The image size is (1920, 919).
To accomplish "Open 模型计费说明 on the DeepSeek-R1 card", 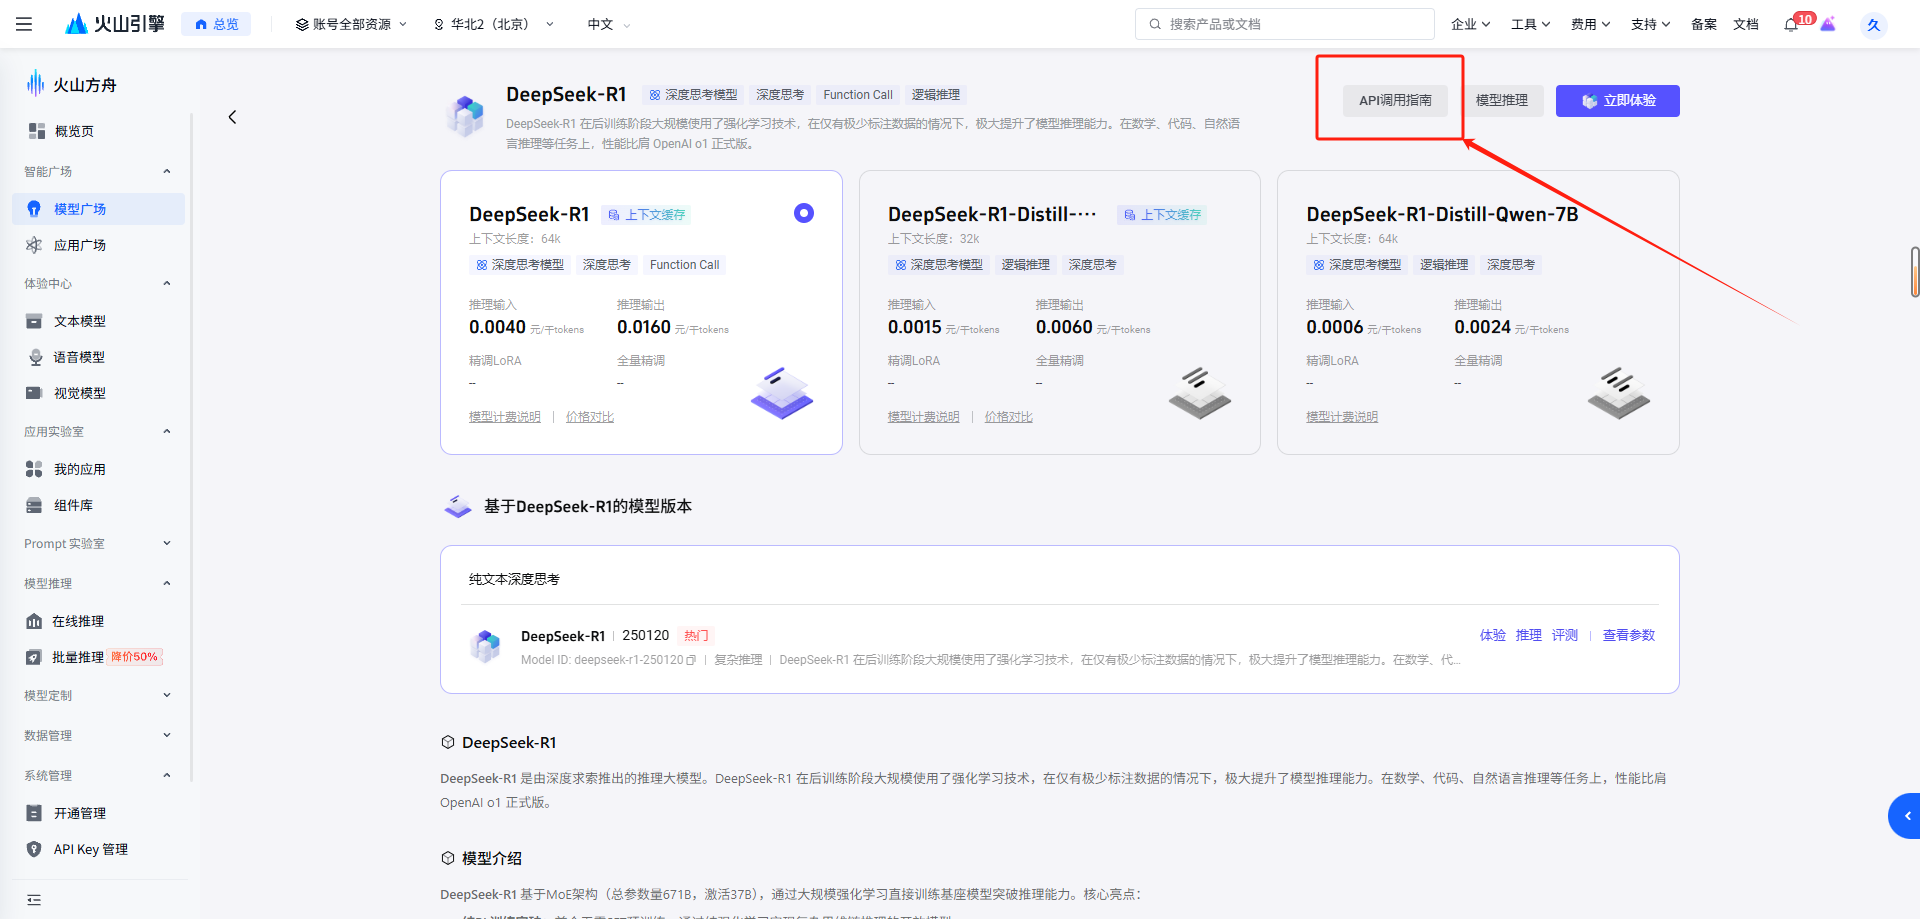I will (505, 417).
